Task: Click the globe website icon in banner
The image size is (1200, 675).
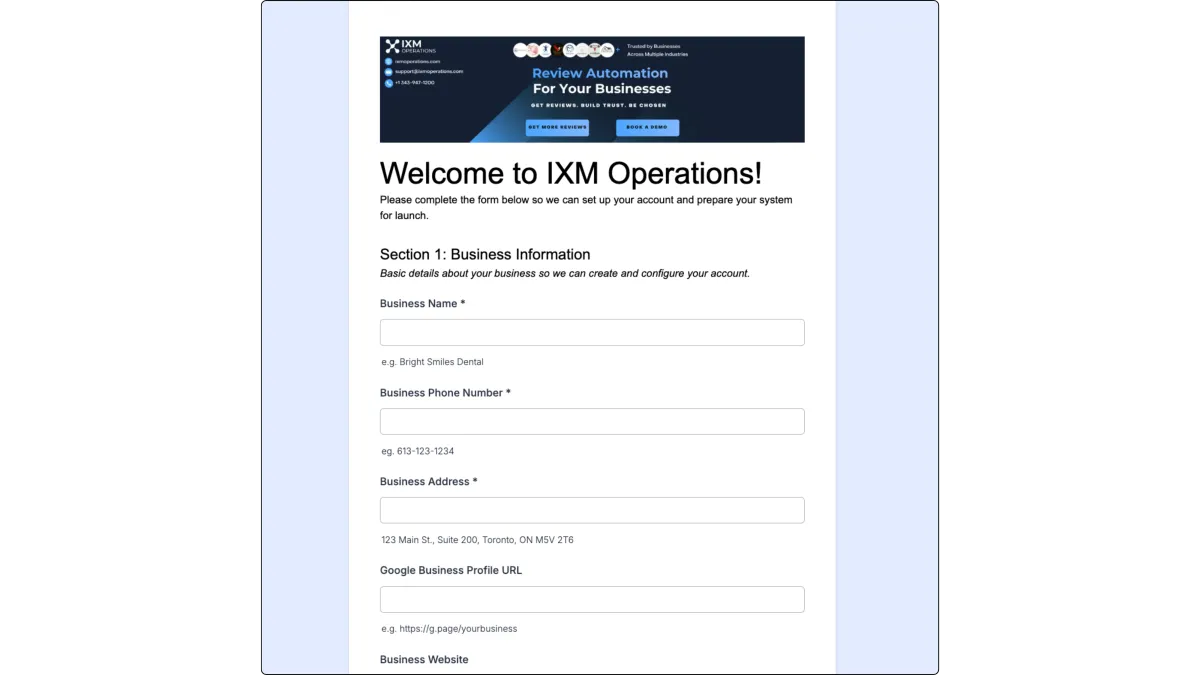Action: point(388,61)
